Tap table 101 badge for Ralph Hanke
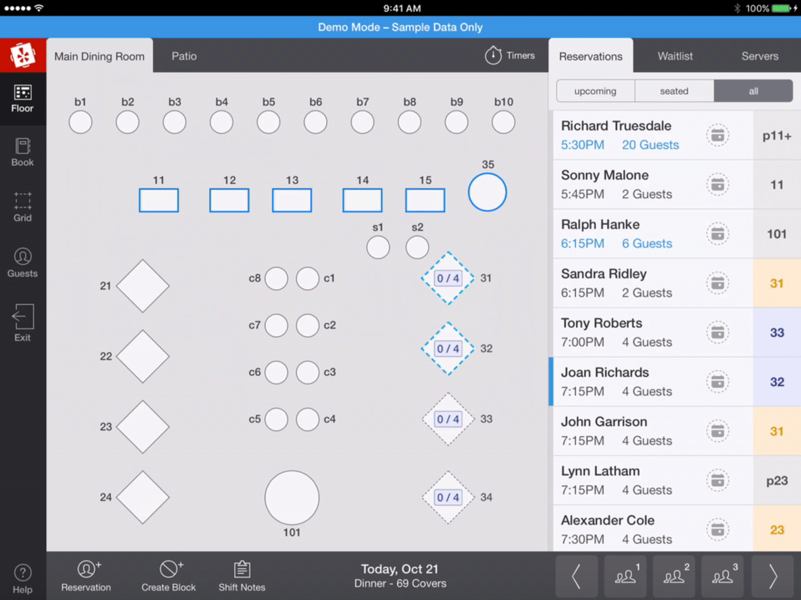The height and width of the screenshot is (600, 801). [777, 234]
